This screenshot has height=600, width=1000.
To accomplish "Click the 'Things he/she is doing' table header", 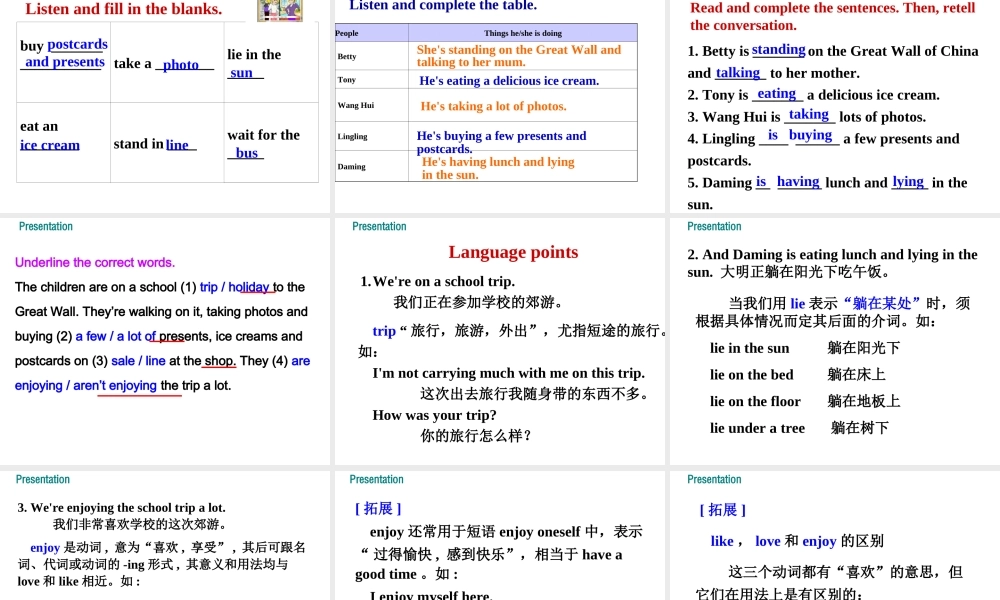I will (523, 33).
